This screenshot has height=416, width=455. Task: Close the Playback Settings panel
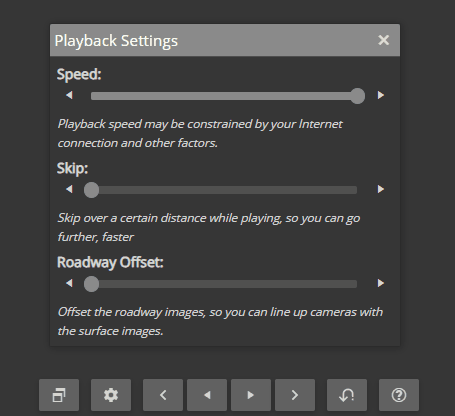384,40
